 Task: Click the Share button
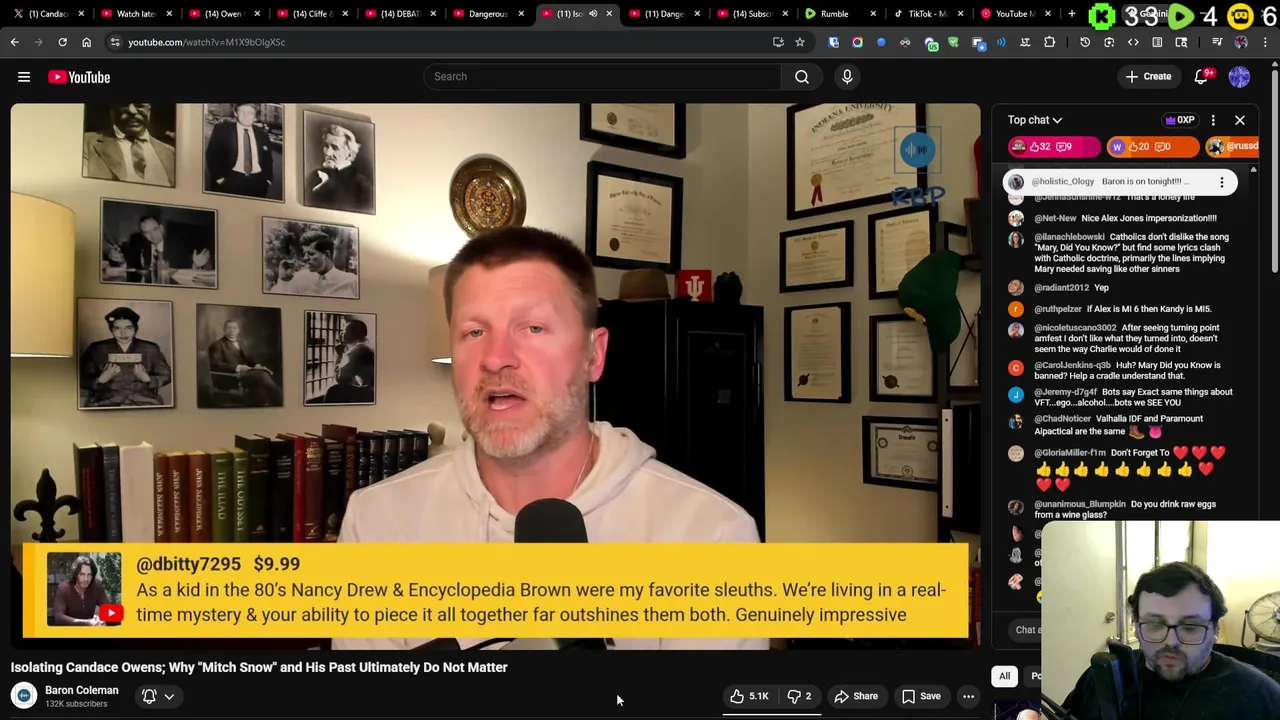coord(856,696)
